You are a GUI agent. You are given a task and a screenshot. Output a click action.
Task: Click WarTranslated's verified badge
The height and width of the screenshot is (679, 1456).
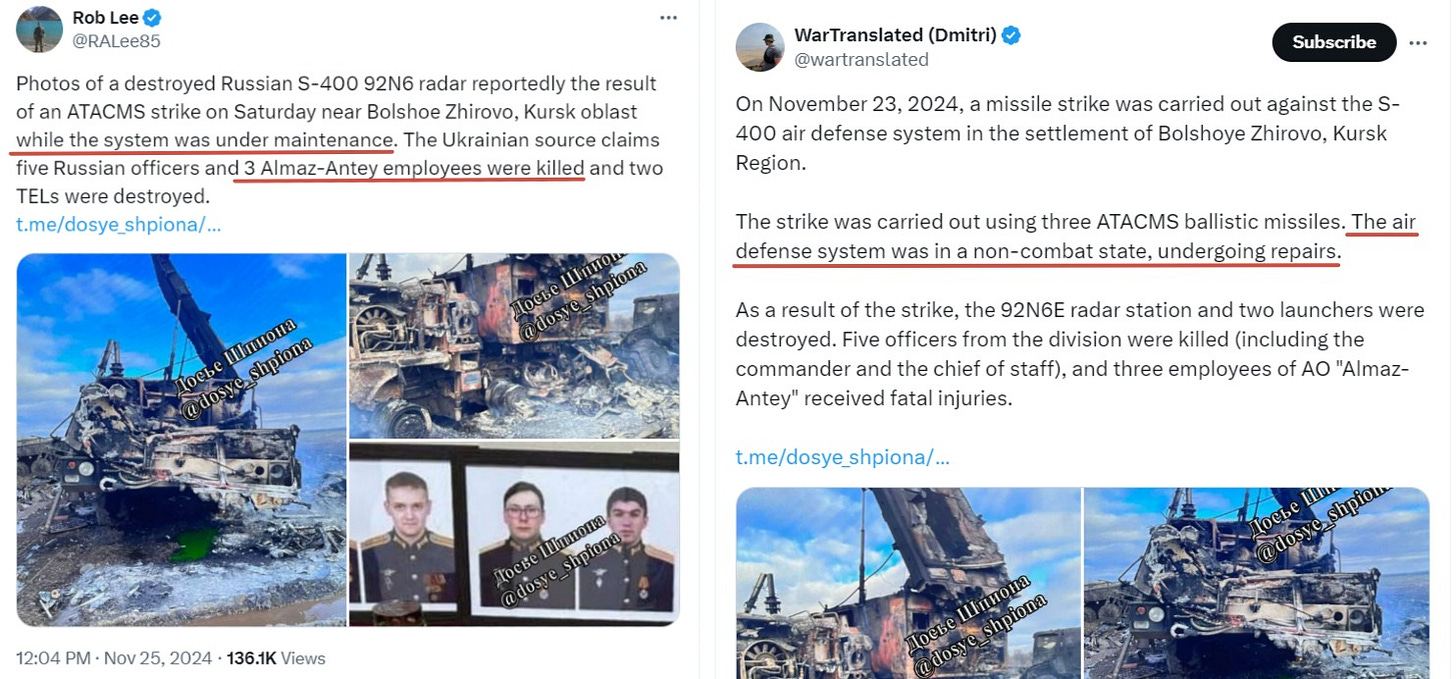point(1012,36)
